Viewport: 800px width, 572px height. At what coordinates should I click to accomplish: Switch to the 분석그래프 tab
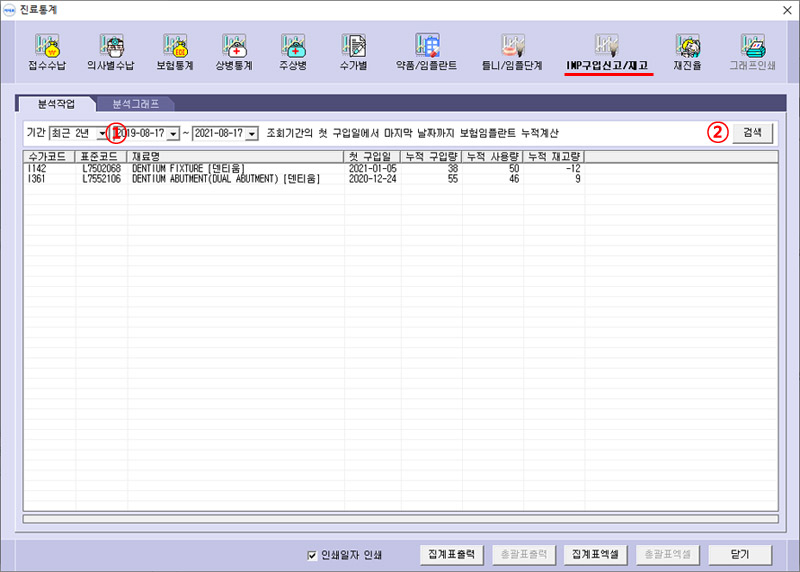coord(134,103)
